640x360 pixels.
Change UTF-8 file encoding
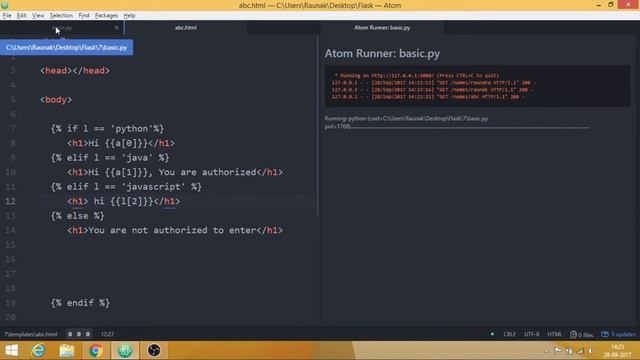point(531,334)
